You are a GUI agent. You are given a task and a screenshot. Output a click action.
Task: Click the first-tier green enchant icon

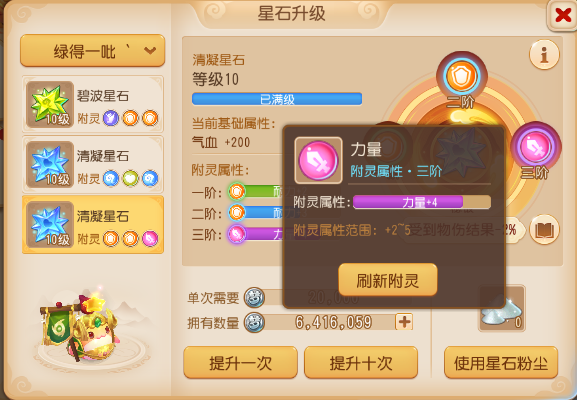pos(237,192)
